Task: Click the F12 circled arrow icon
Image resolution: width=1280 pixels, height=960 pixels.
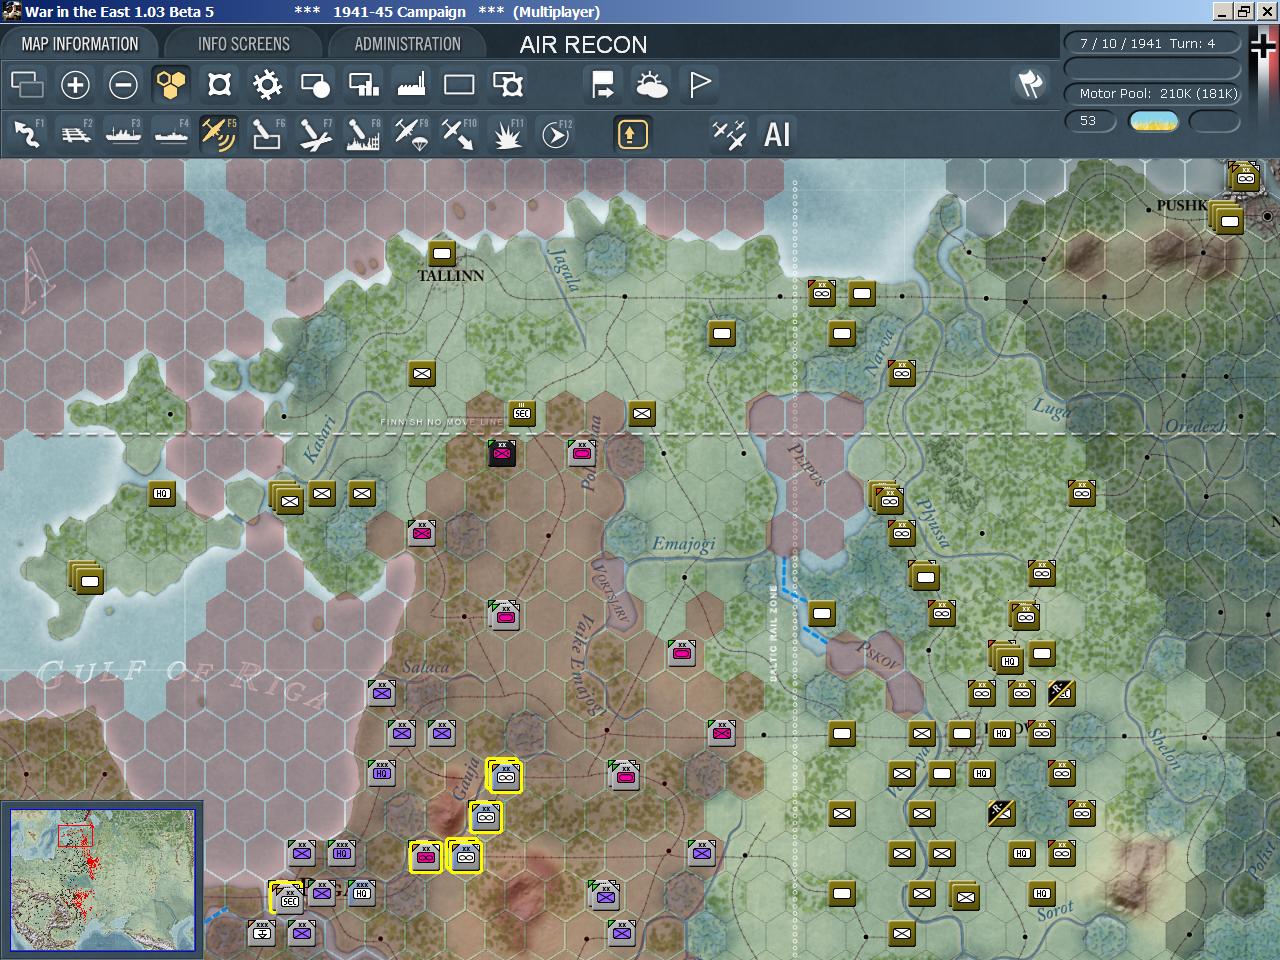Action: [555, 134]
